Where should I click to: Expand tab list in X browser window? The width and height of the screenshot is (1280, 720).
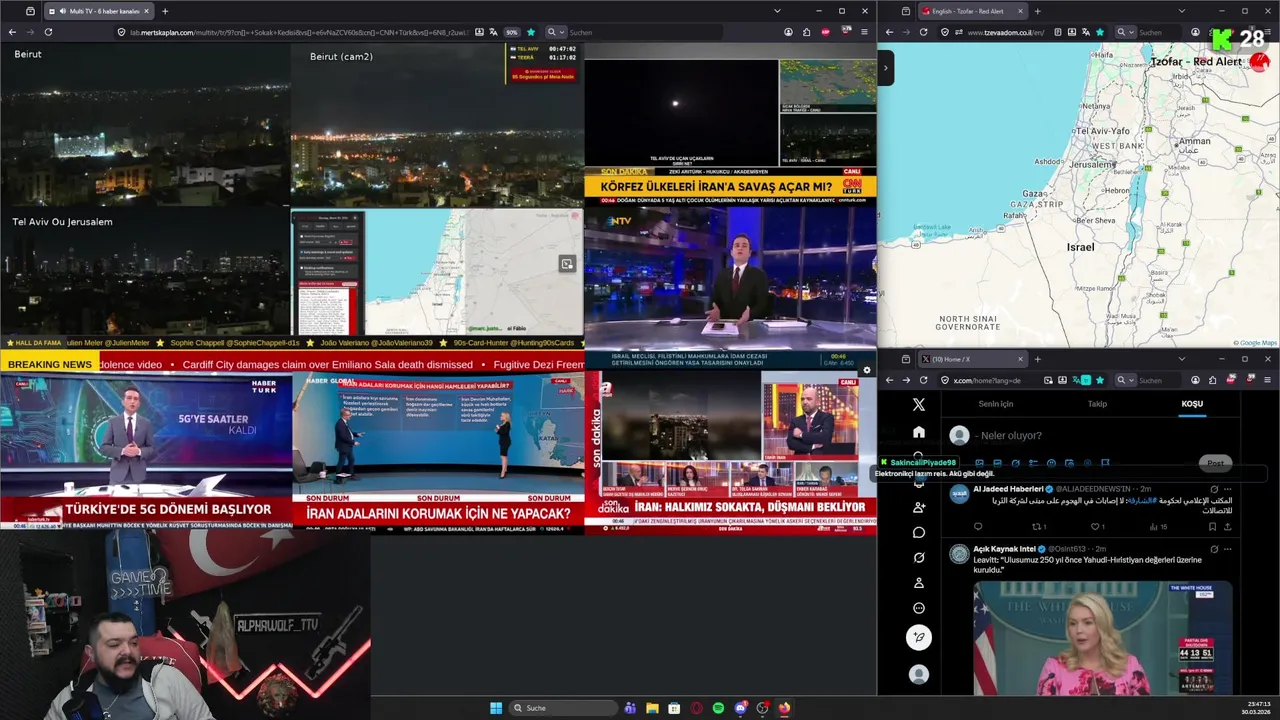[x=1181, y=359]
